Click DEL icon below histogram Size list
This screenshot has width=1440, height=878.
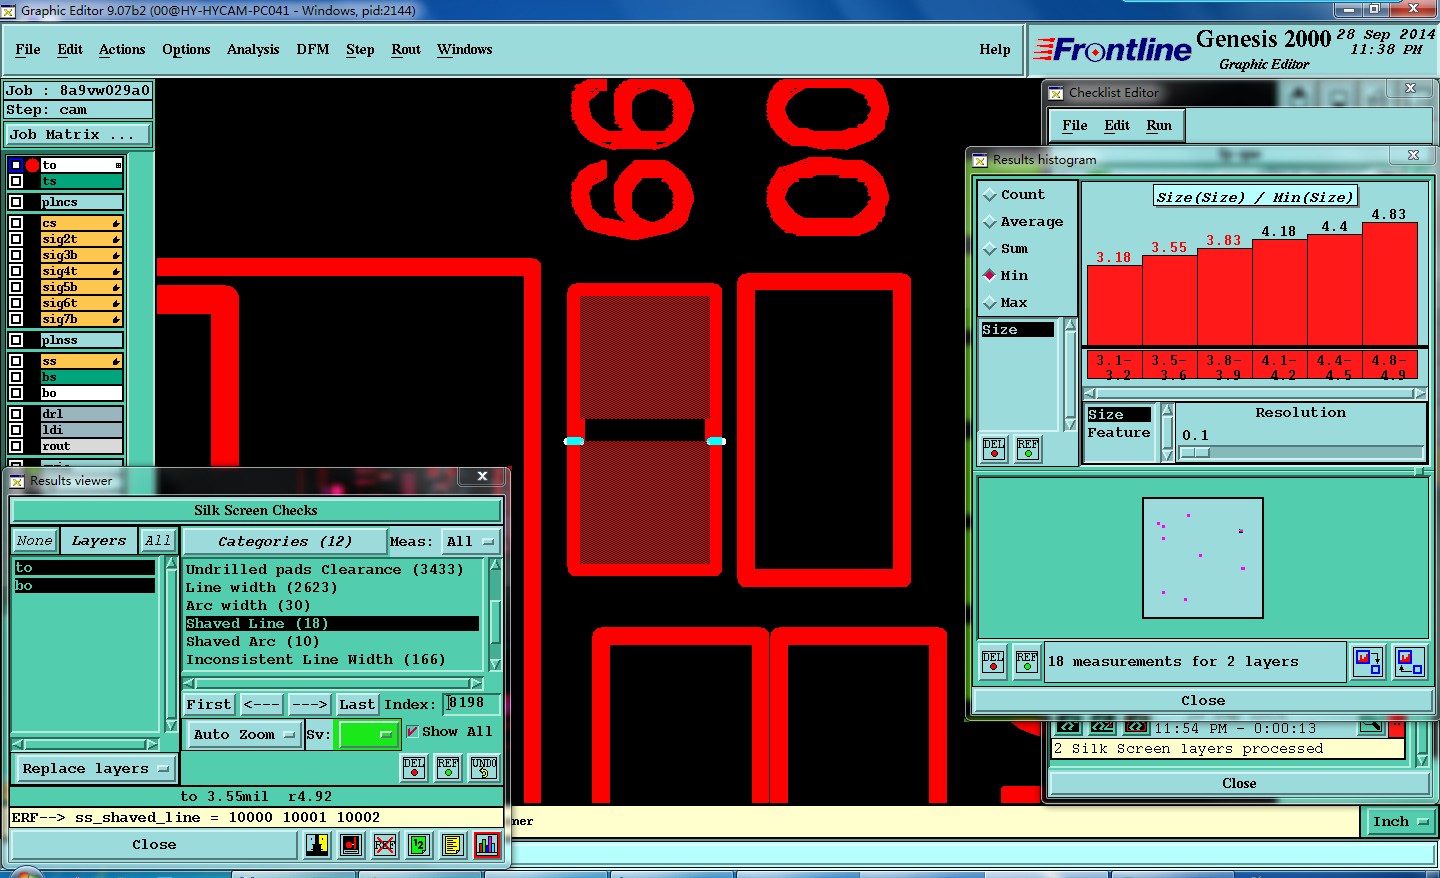(x=994, y=449)
